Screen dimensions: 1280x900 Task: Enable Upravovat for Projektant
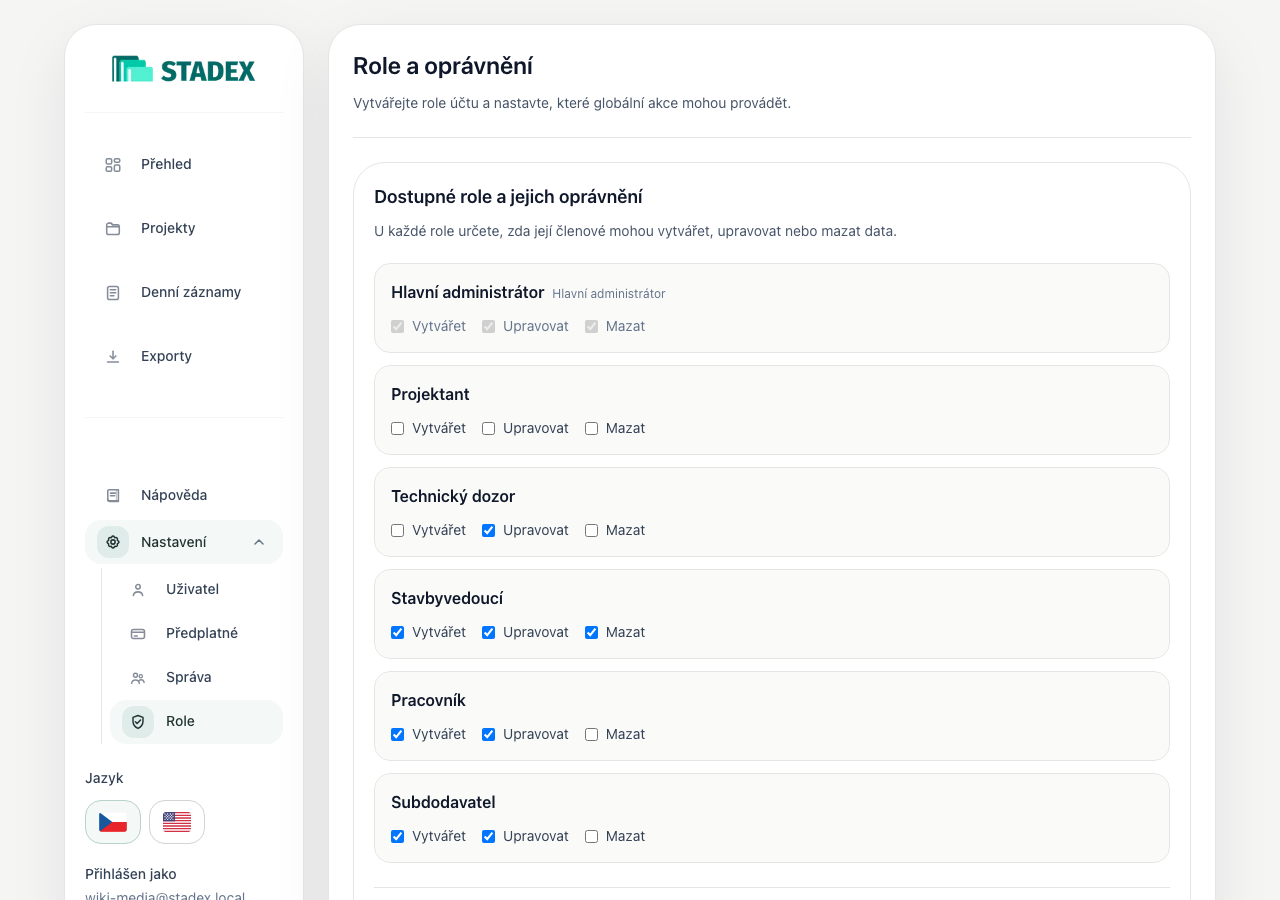coord(489,428)
